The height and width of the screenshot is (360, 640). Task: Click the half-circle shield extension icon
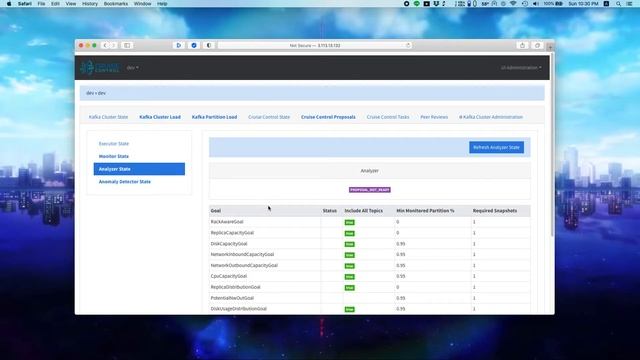(209, 45)
